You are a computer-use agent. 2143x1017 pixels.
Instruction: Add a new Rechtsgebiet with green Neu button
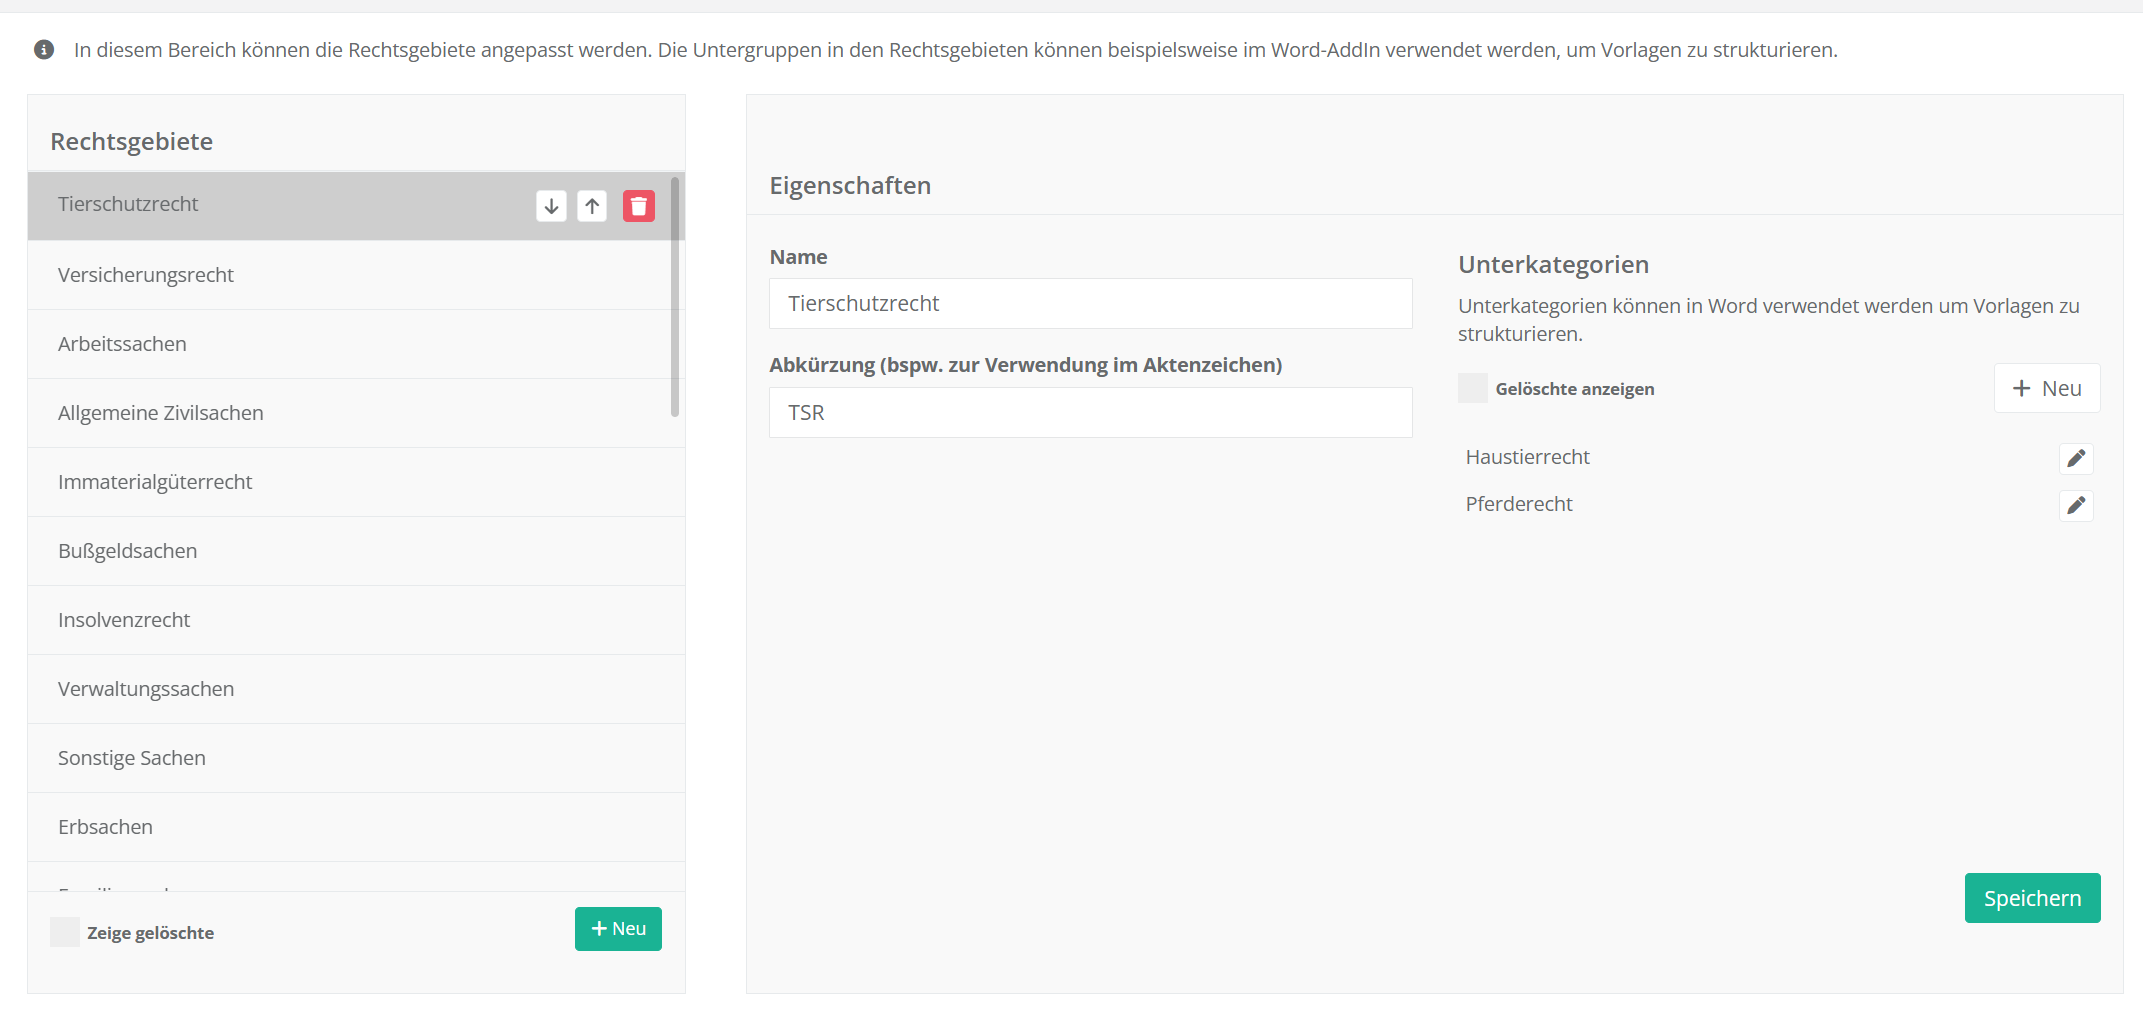pos(618,929)
